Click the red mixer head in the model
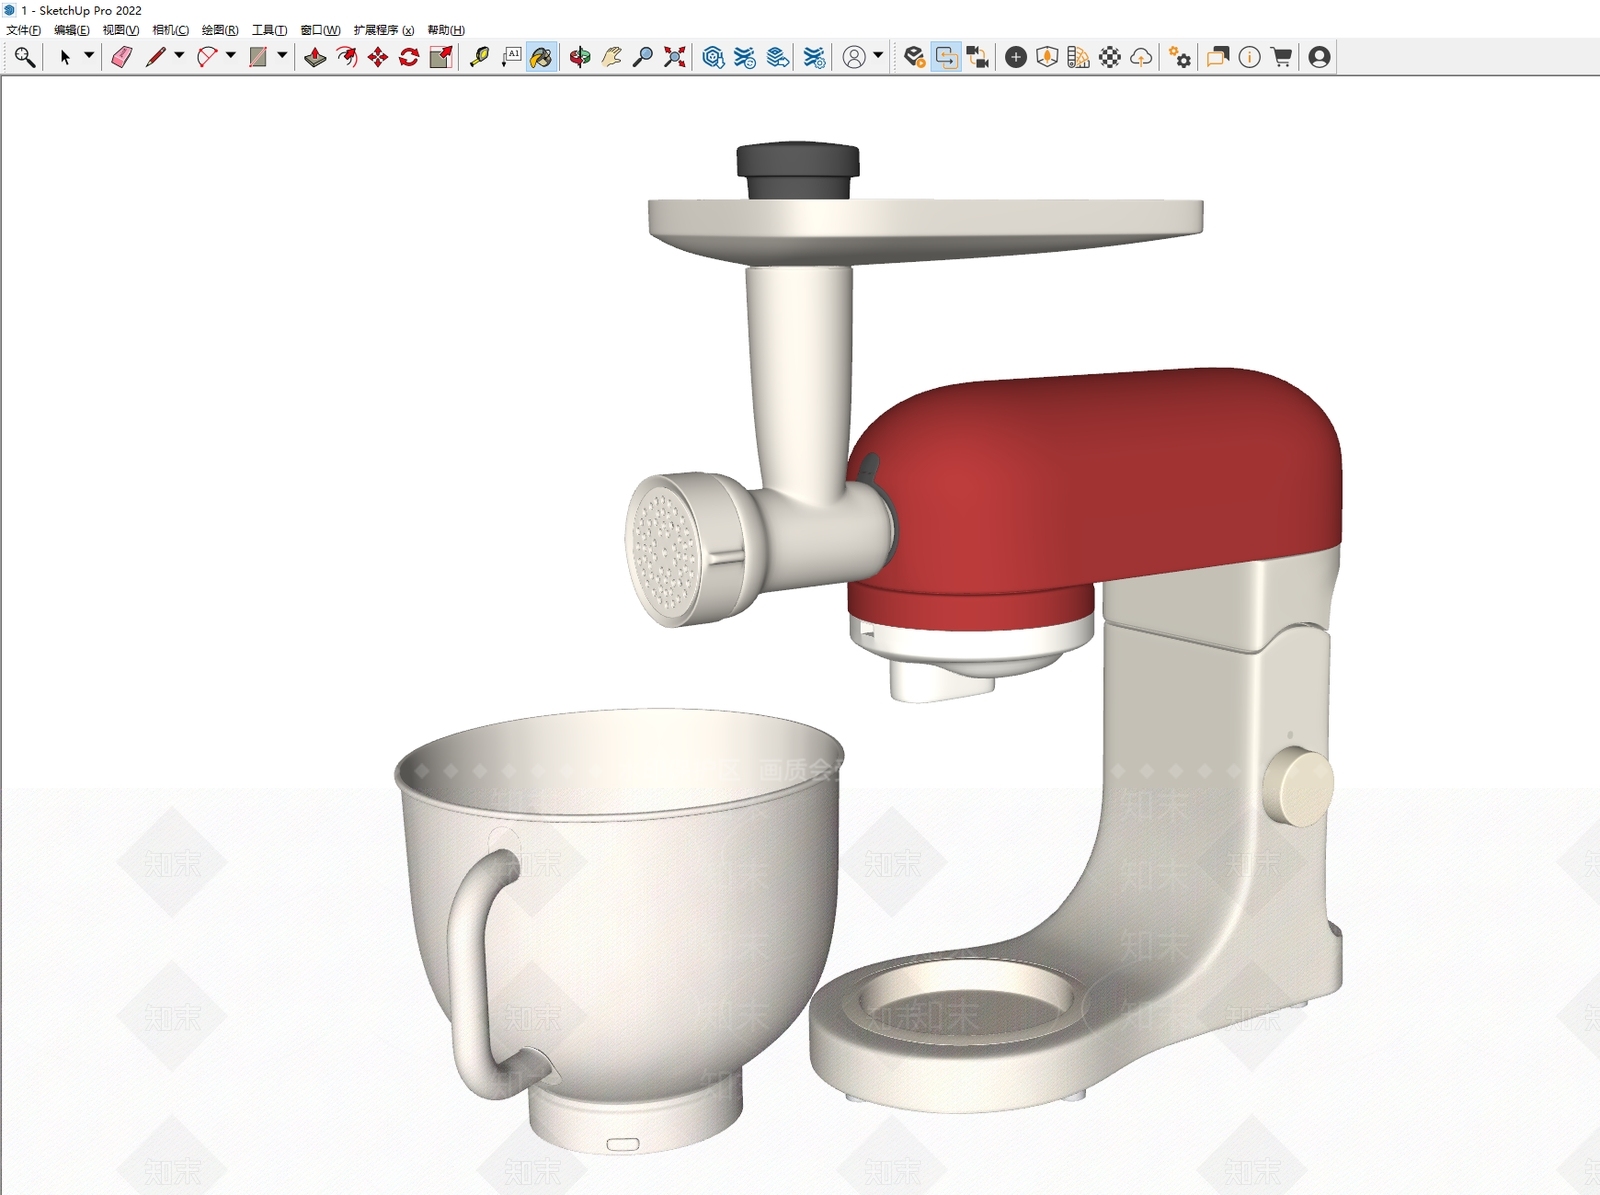This screenshot has height=1195, width=1600. click(x=1100, y=480)
